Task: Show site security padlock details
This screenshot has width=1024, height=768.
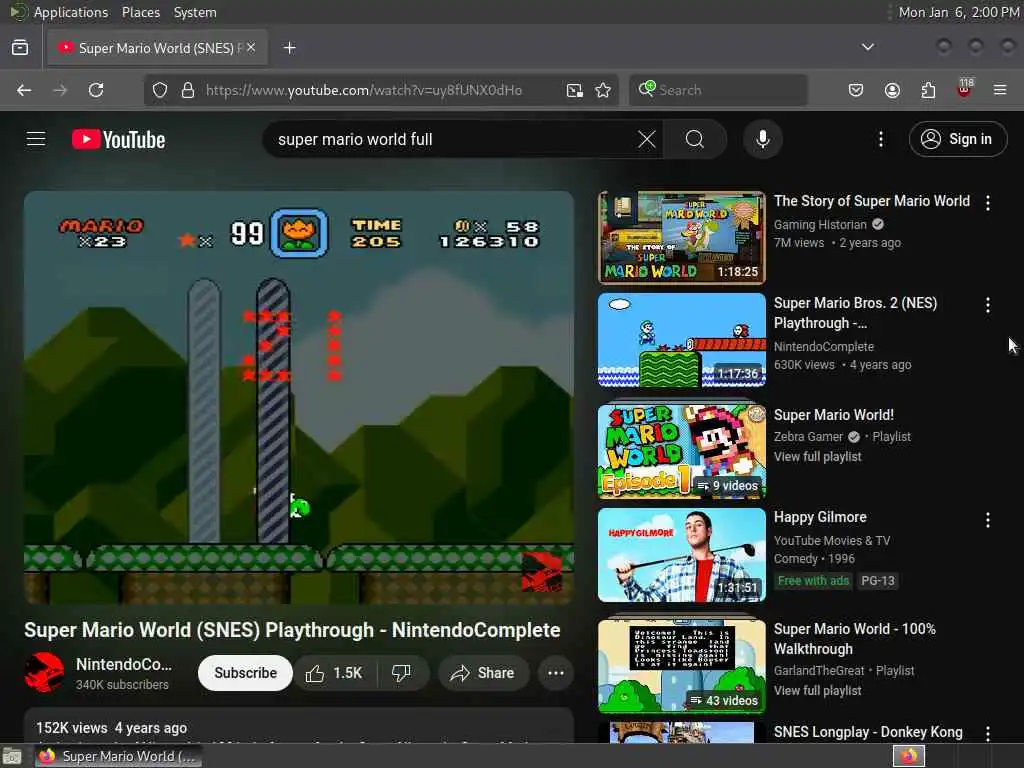Action: (188, 90)
